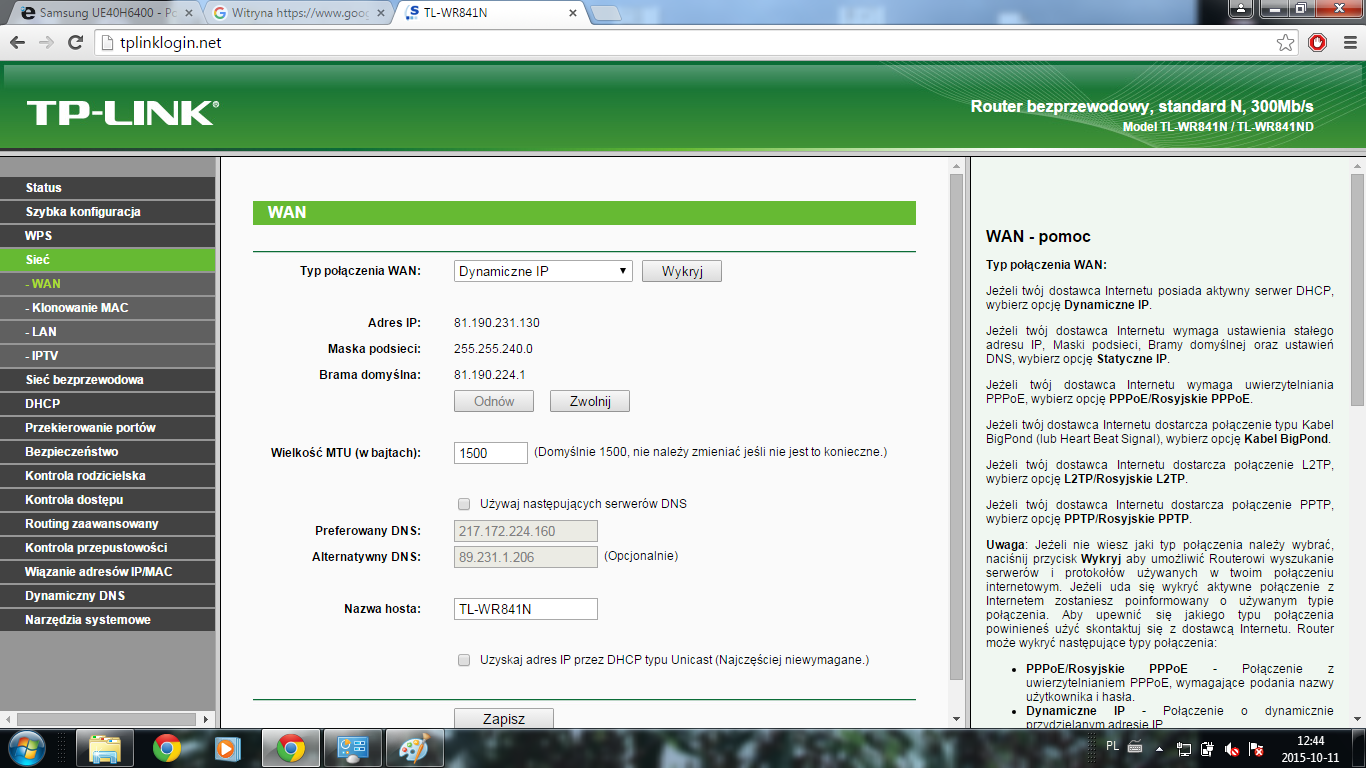The height and width of the screenshot is (768, 1366).
Task: Open Klonowanie MAC submenu
Action: click(108, 308)
